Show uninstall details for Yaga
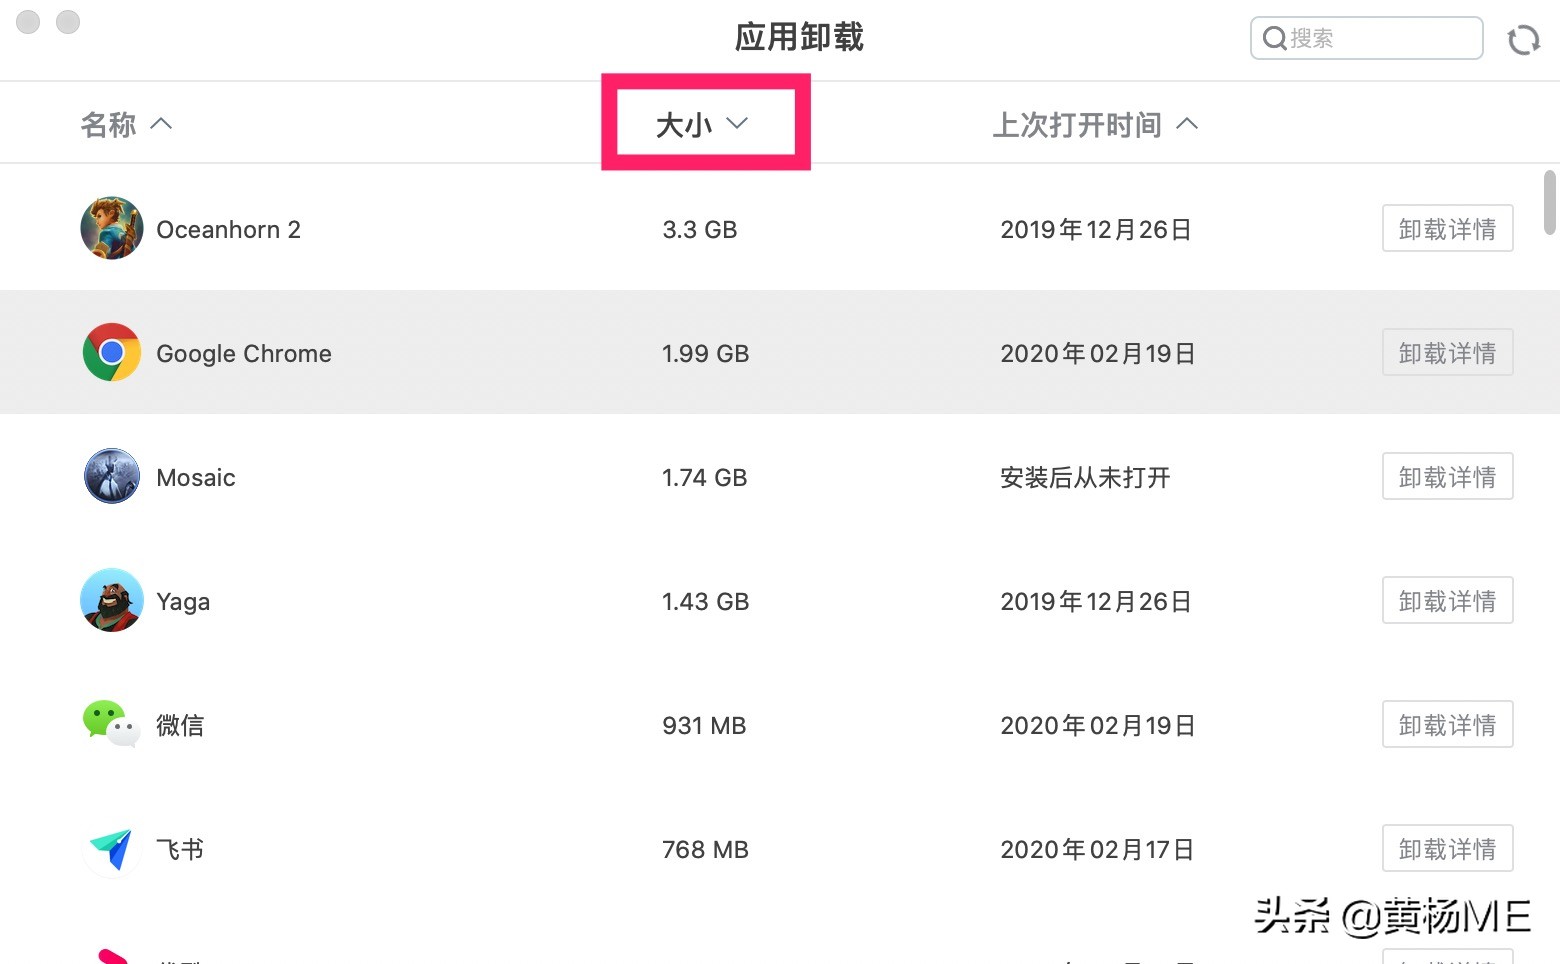1560x964 pixels. 1447,601
